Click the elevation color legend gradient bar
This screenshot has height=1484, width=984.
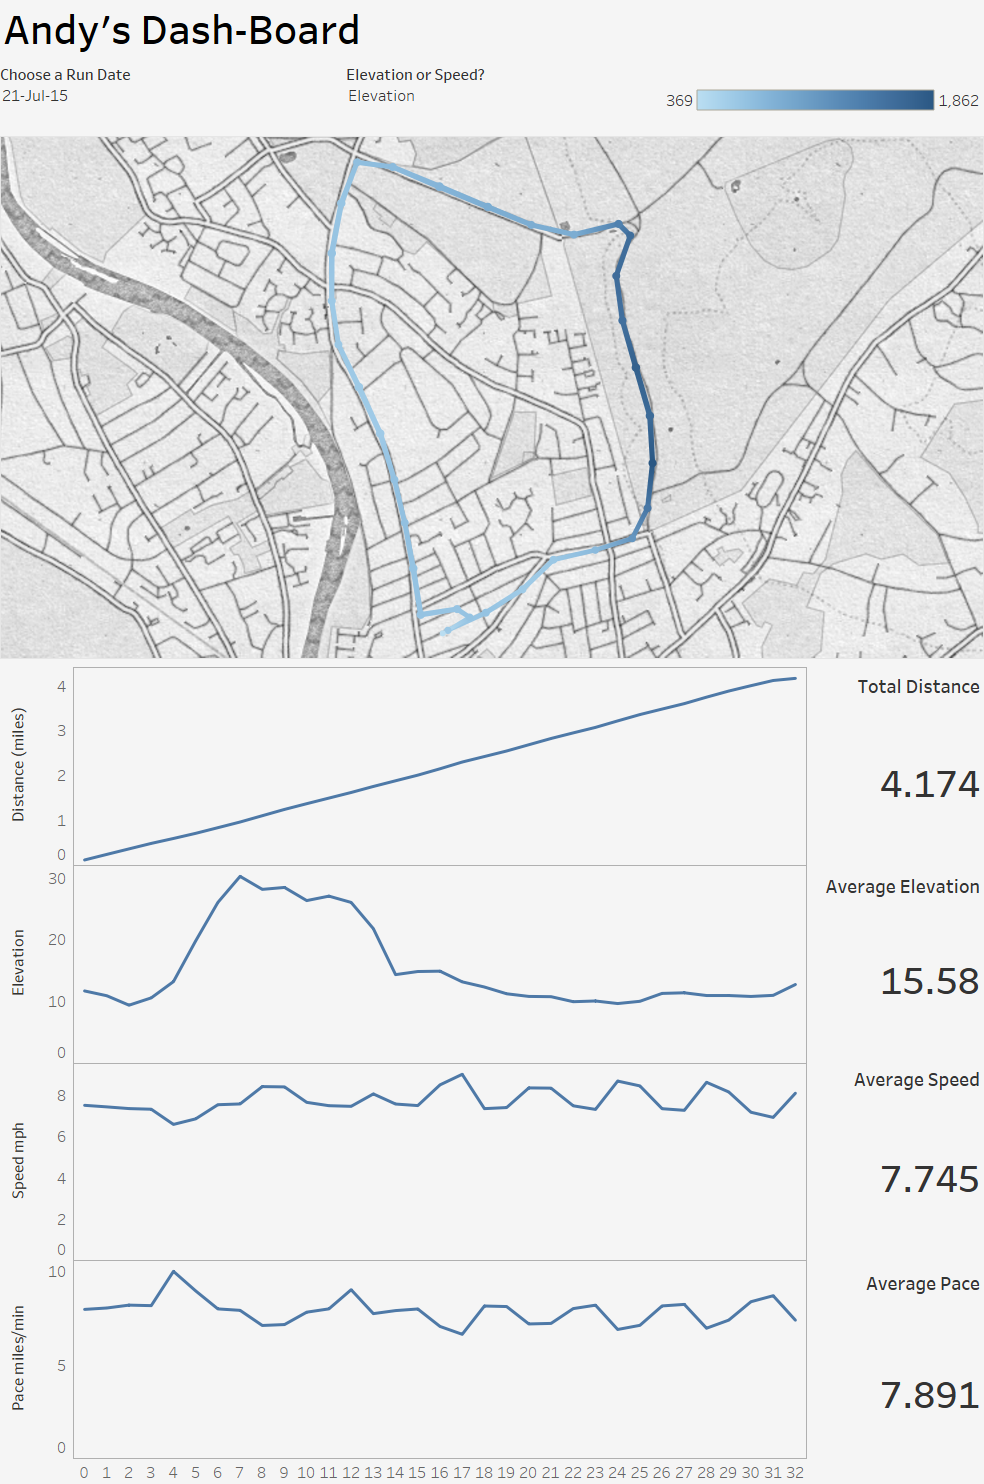[815, 100]
